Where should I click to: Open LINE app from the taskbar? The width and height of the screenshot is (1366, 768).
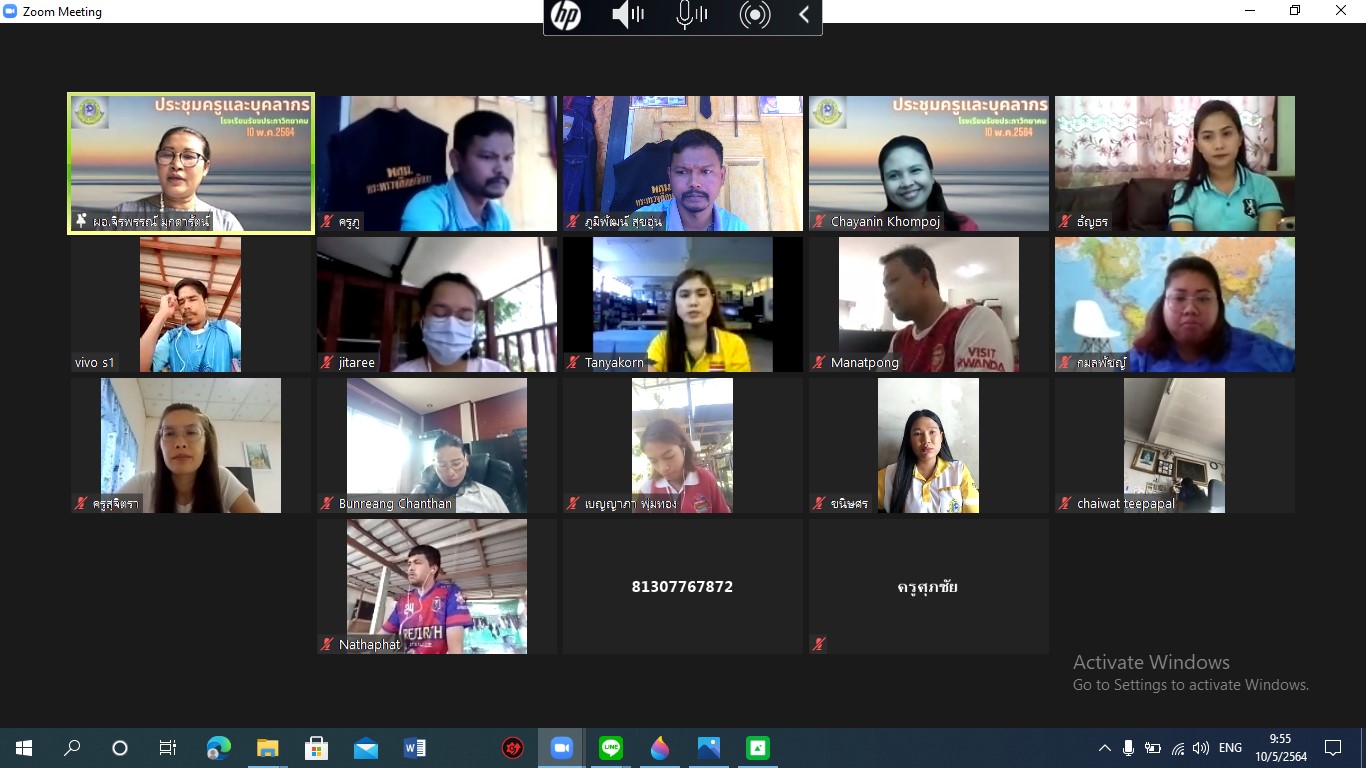[x=610, y=748]
